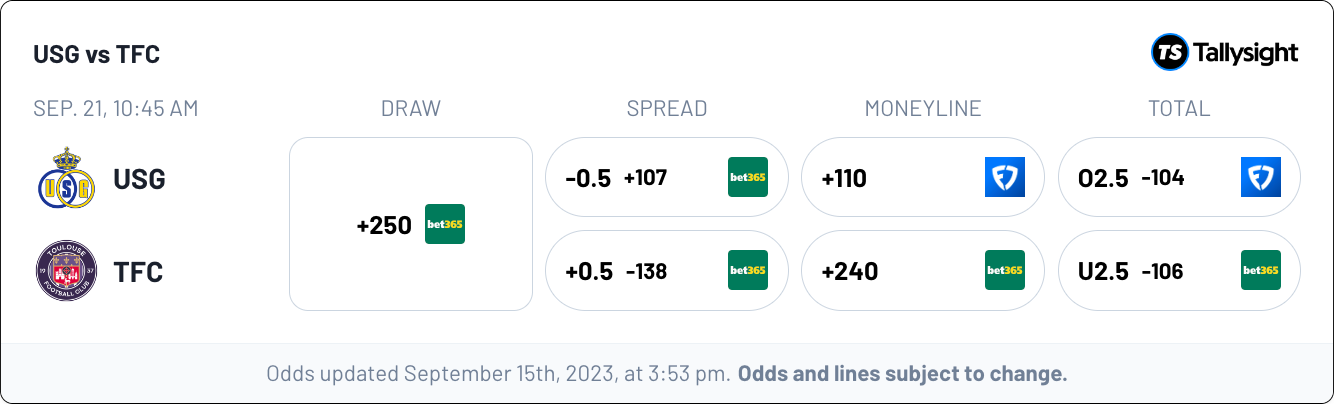Select TFC +0.5 spread at -138
Image resolution: width=1334 pixels, height=404 pixels.
tap(667, 270)
